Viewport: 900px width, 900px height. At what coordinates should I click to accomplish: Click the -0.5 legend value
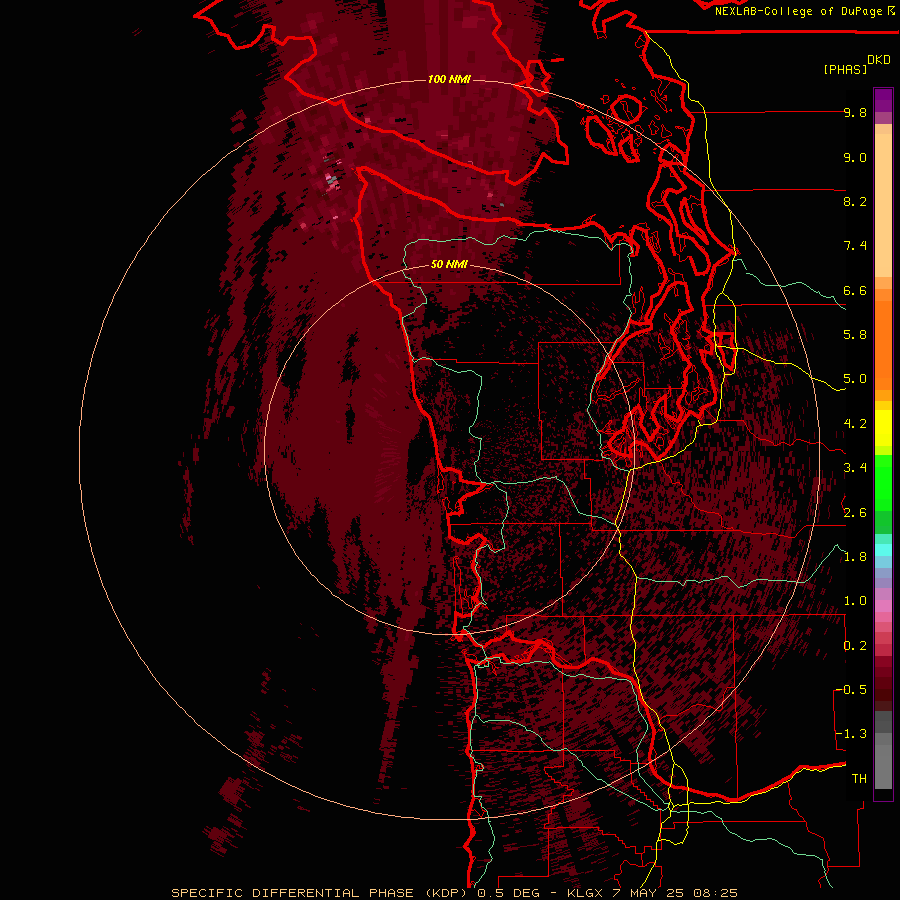coord(851,690)
